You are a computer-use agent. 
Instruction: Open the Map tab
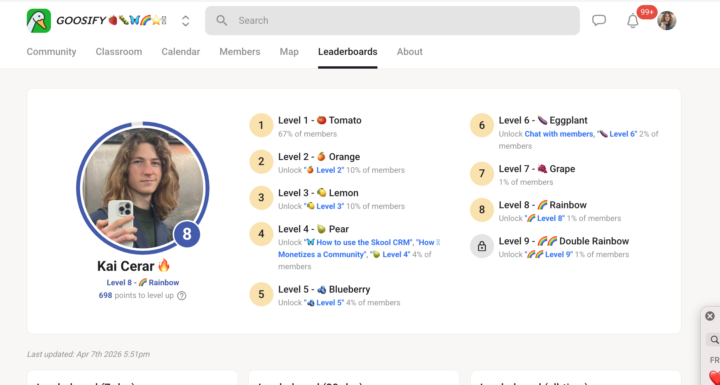[x=289, y=51]
